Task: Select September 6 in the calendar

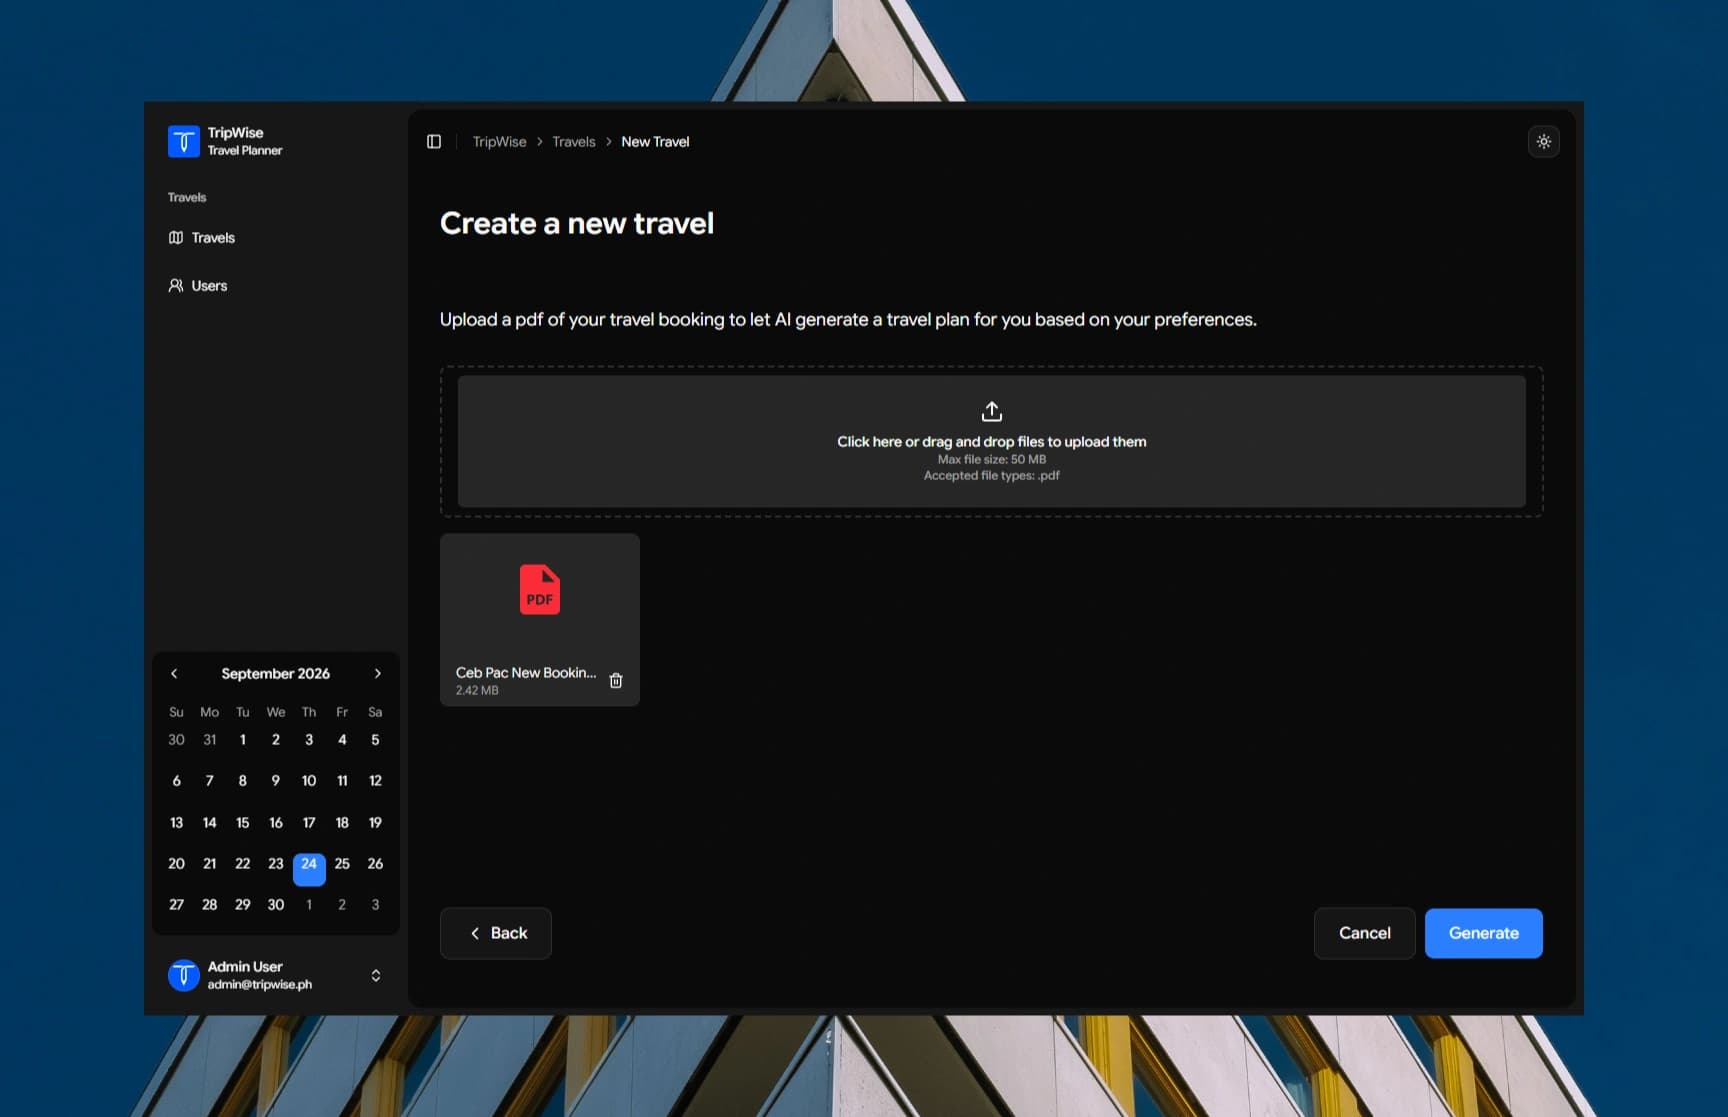Action: 176,781
